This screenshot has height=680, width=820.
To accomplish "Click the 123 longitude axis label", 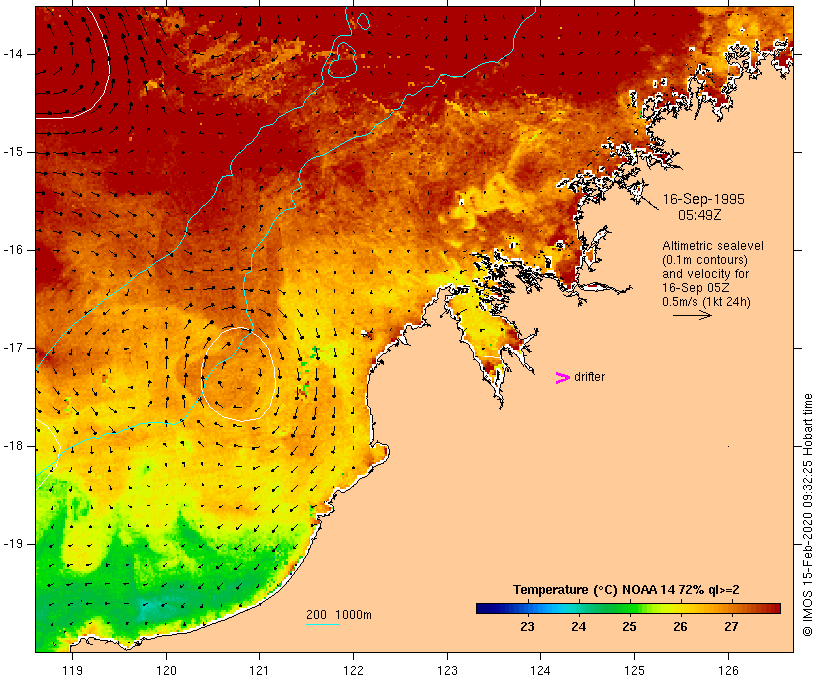I will point(447,670).
